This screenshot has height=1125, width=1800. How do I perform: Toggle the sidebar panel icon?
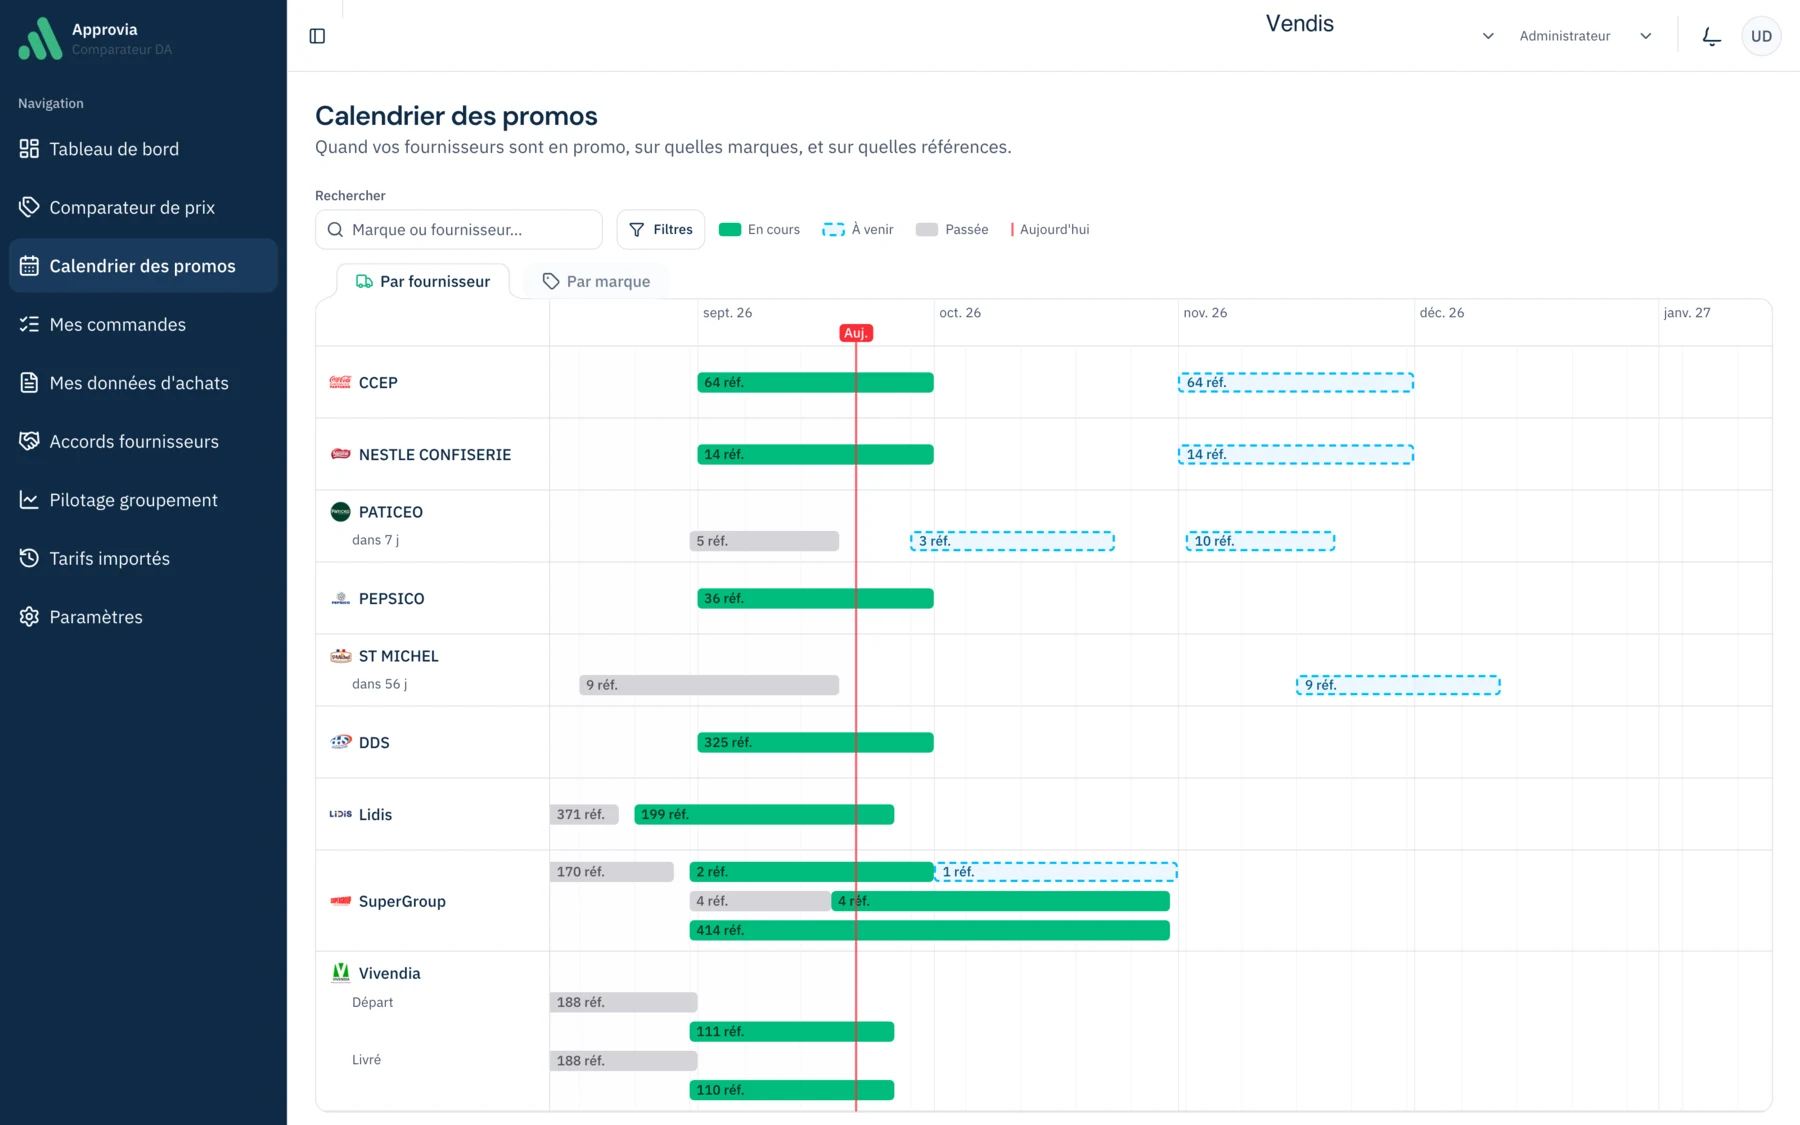pos(317,36)
